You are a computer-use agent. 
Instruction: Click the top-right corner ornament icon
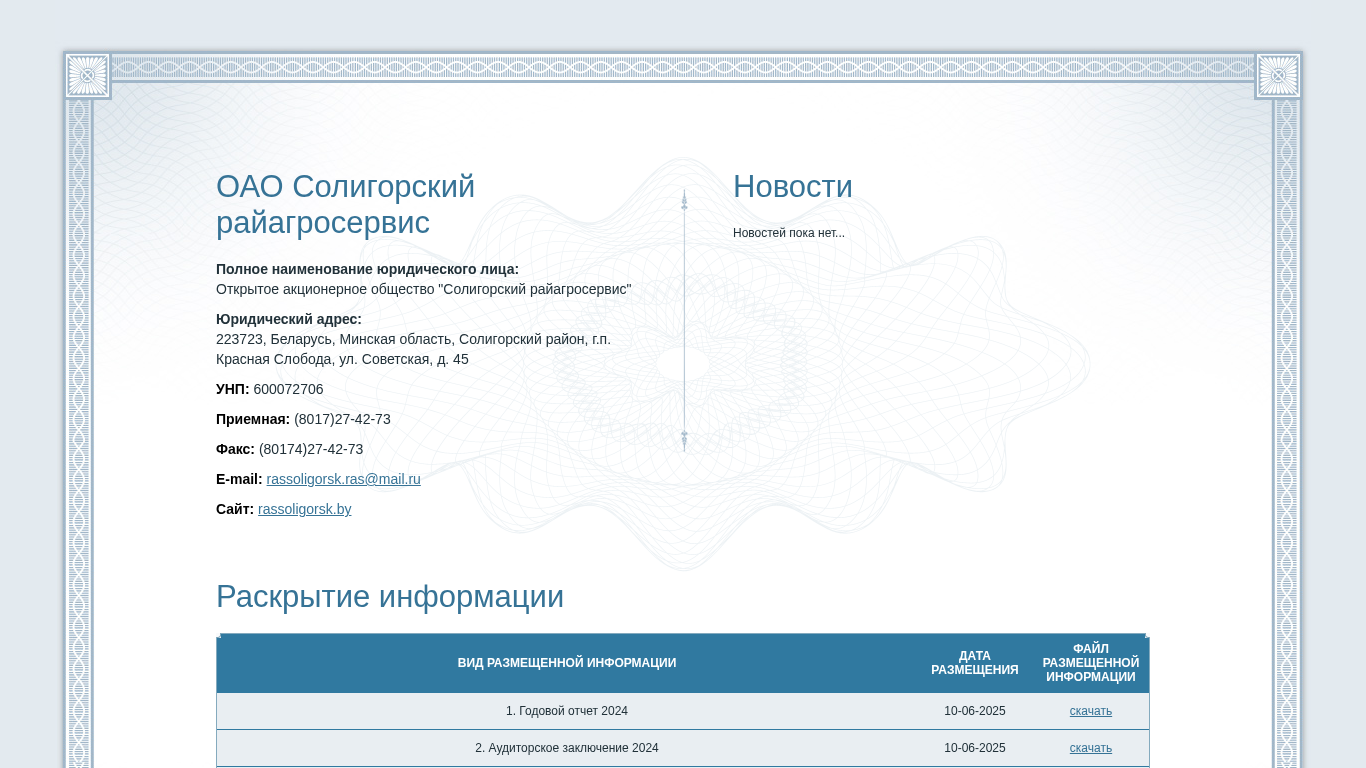click(1278, 76)
